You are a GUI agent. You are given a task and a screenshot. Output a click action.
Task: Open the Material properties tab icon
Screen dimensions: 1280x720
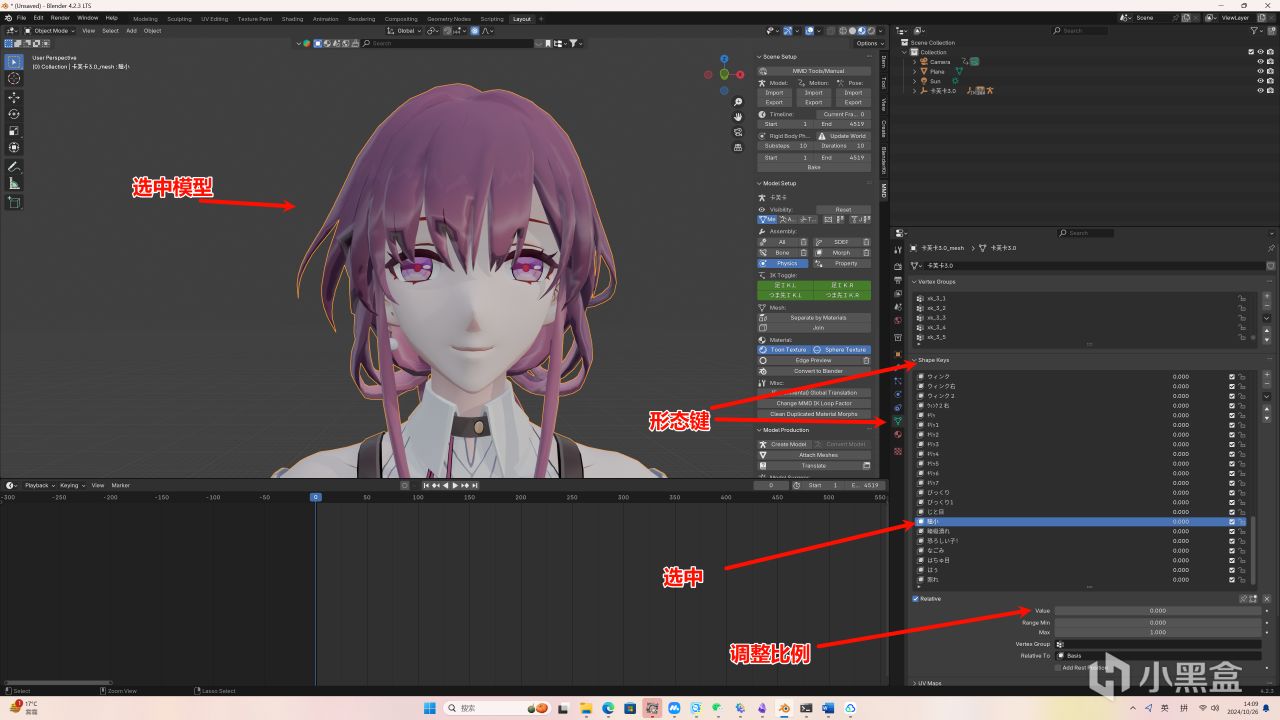[x=897, y=436]
